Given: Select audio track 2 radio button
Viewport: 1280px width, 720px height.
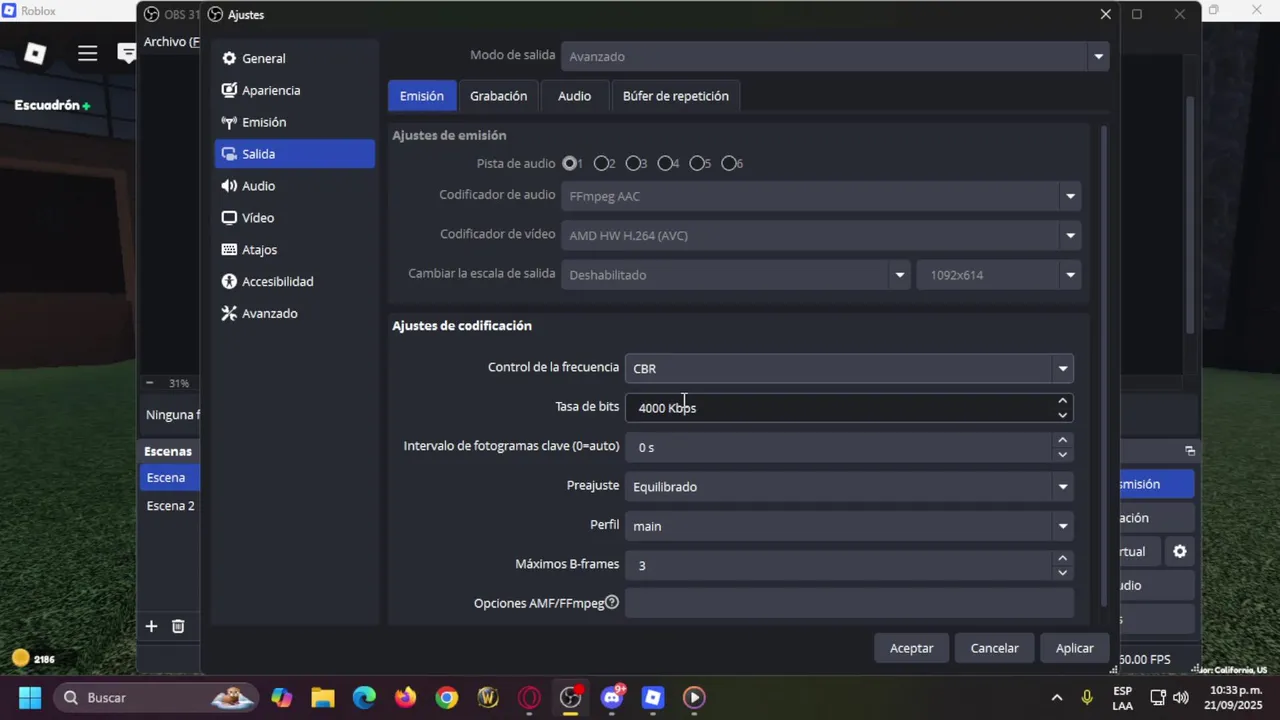Looking at the screenshot, I should tap(601, 163).
